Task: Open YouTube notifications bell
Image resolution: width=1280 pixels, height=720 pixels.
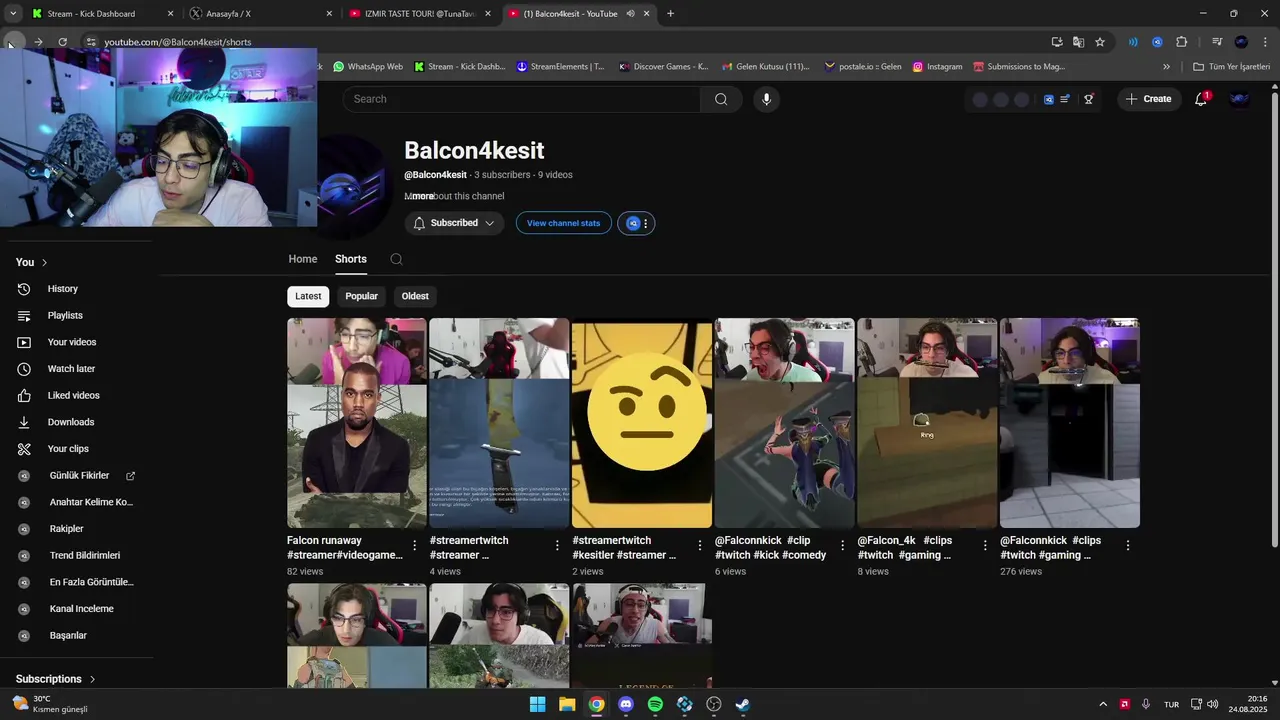Action: click(1201, 99)
